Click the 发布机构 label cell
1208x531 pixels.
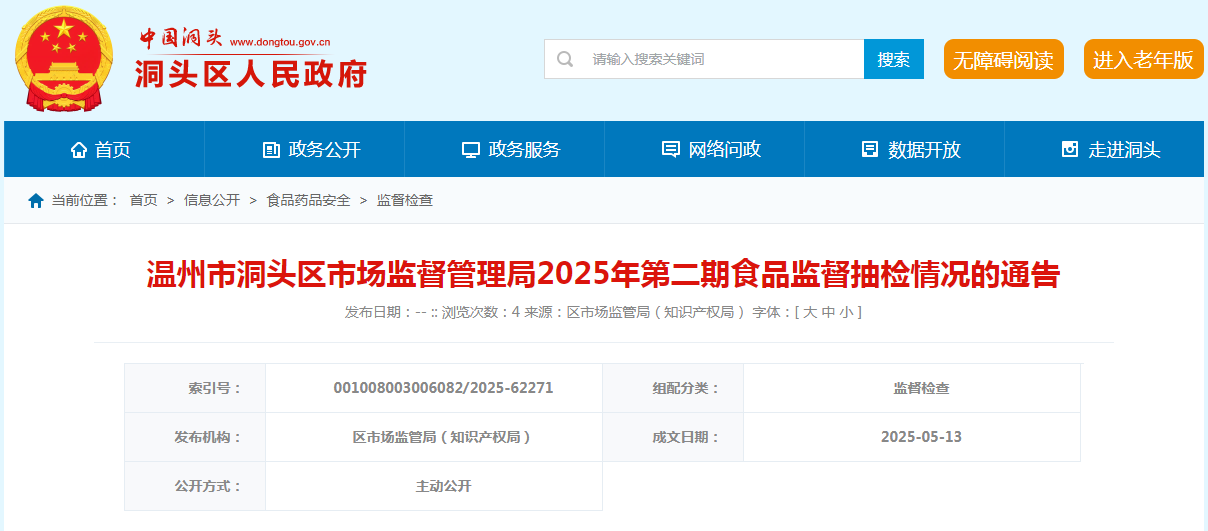click(195, 437)
